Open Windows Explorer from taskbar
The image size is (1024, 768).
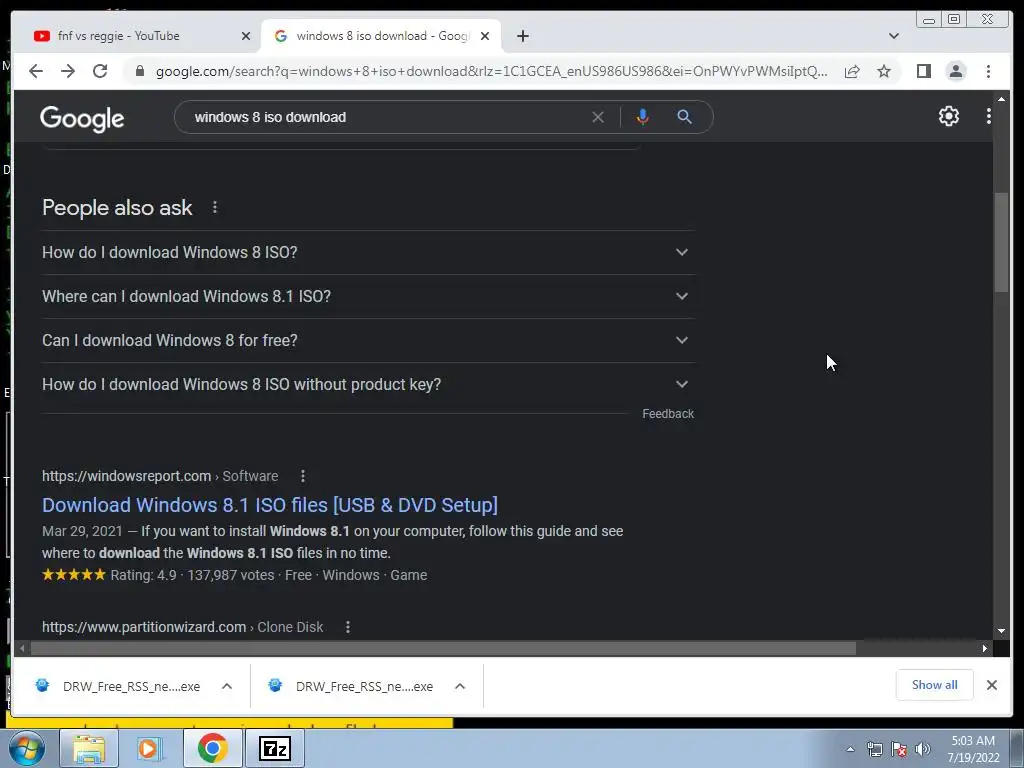89,749
